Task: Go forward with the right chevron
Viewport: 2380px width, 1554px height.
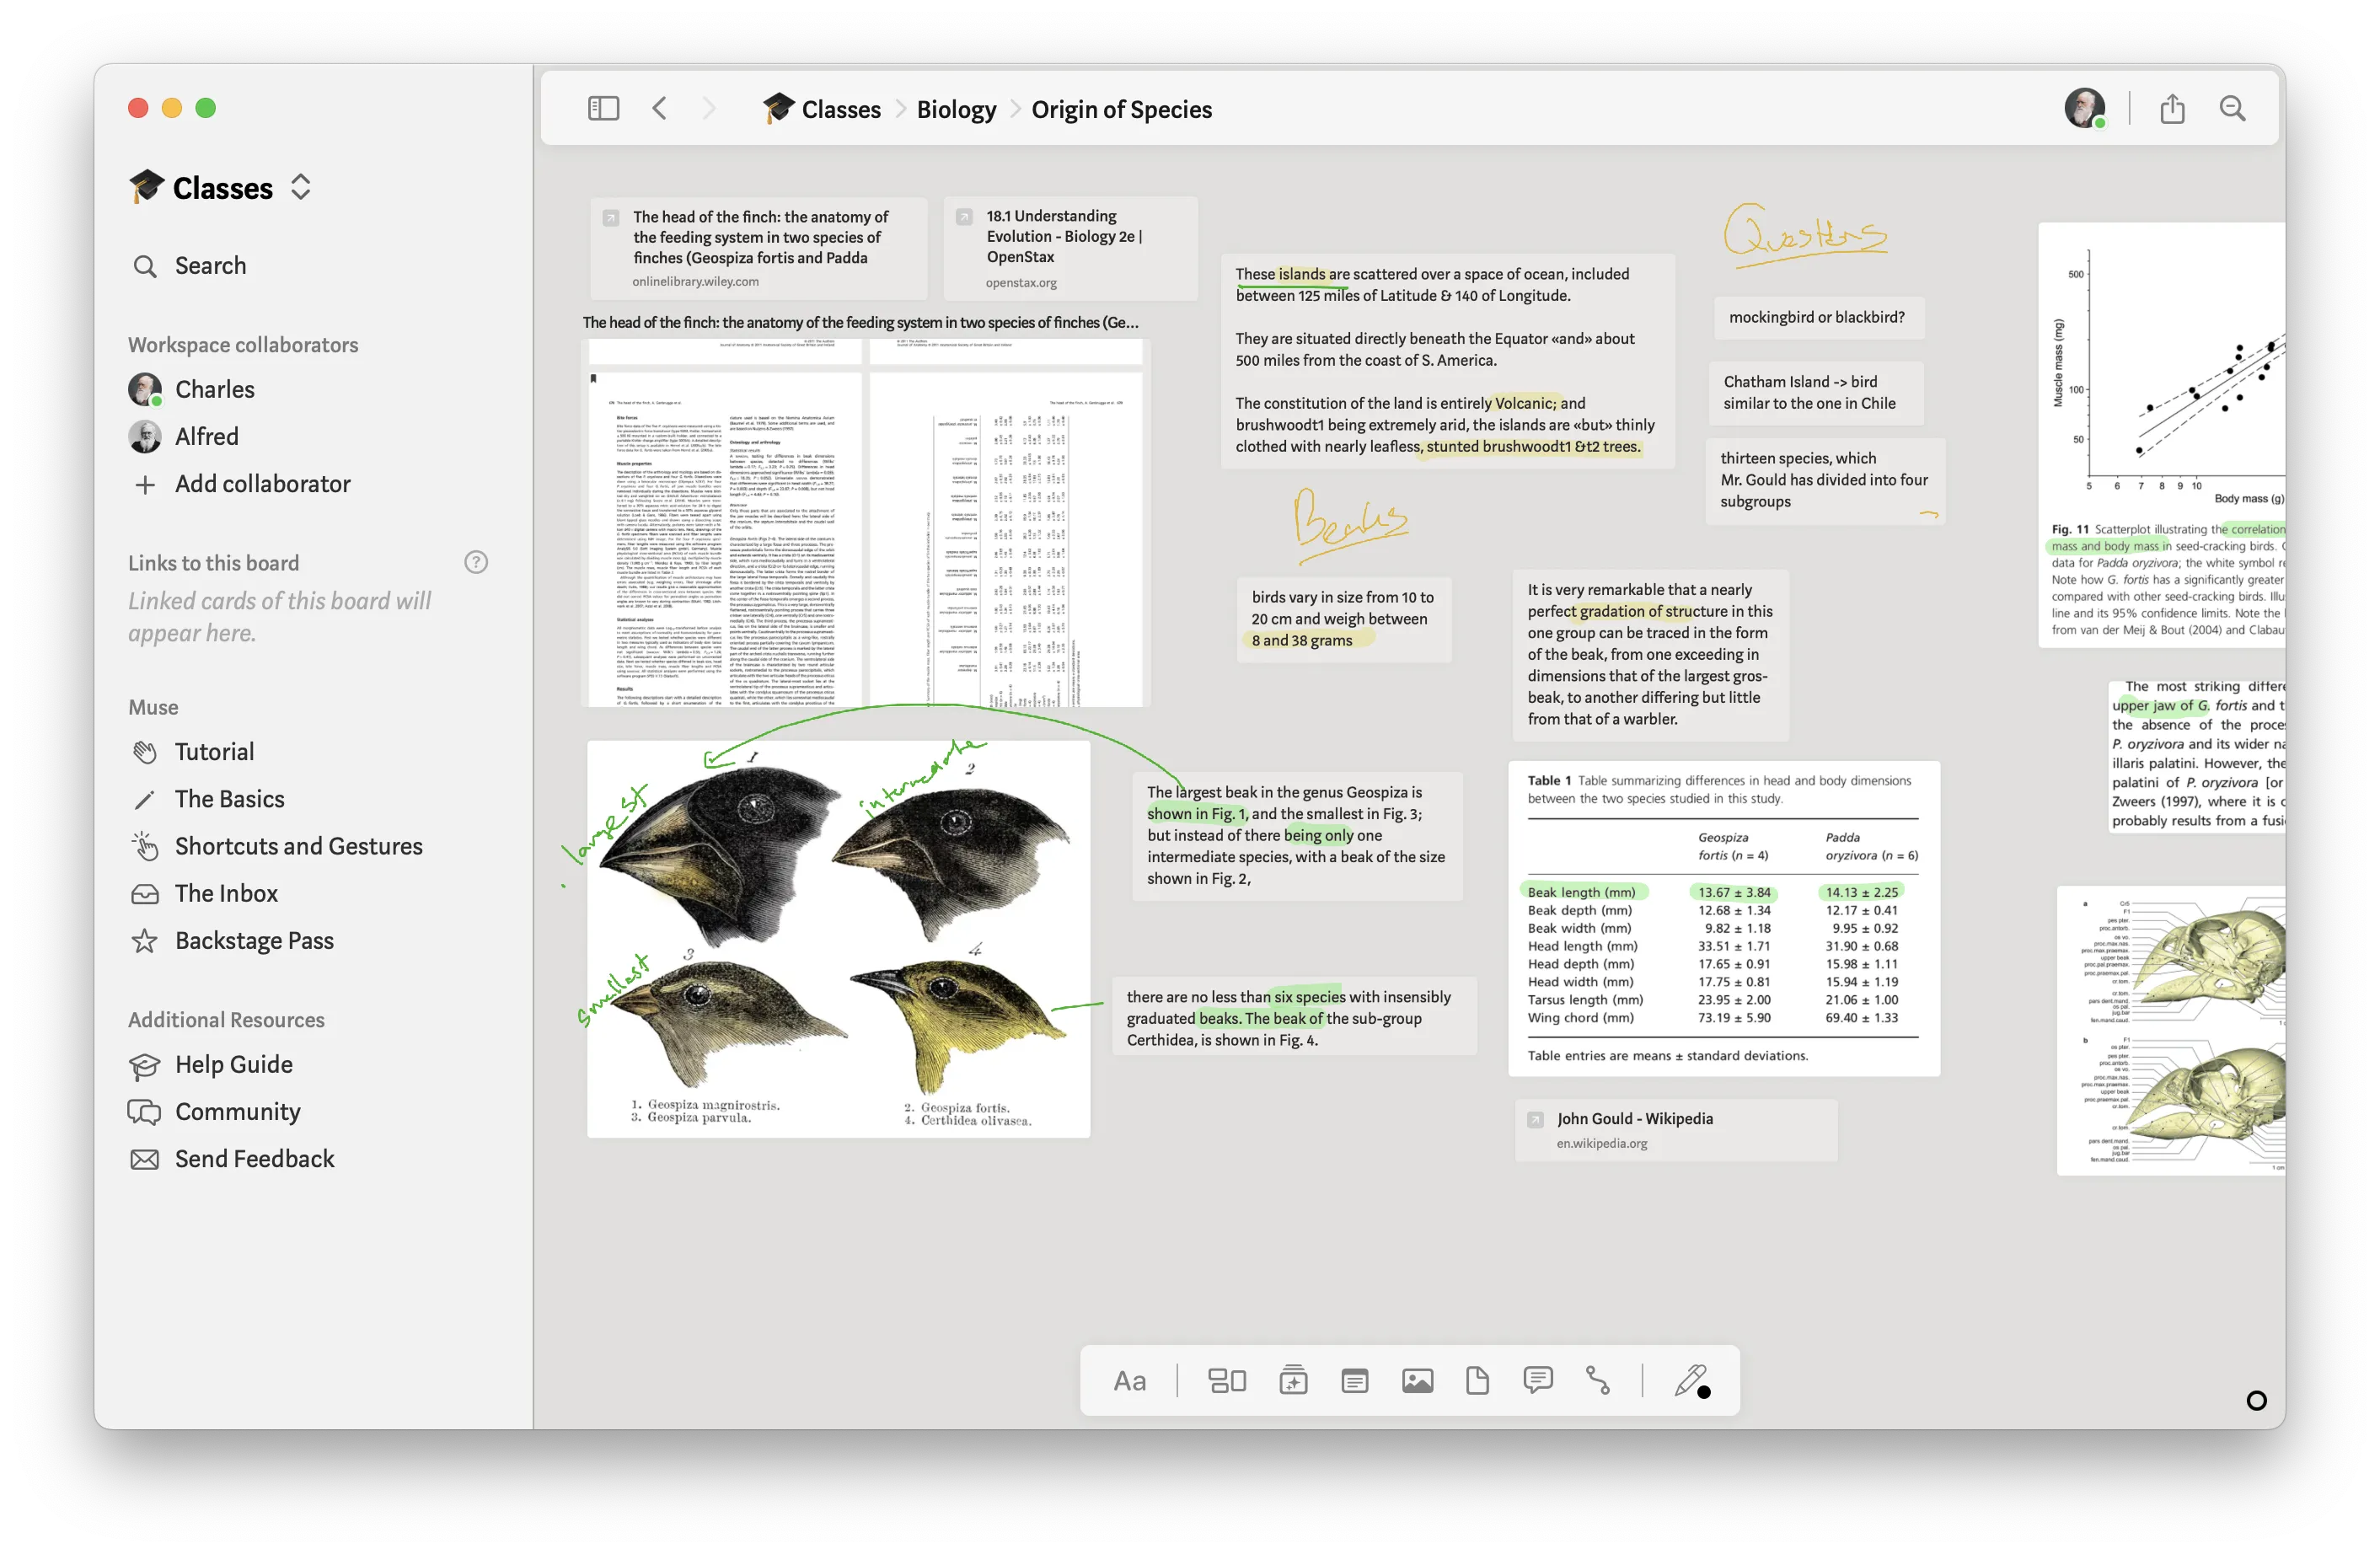Action: click(709, 108)
